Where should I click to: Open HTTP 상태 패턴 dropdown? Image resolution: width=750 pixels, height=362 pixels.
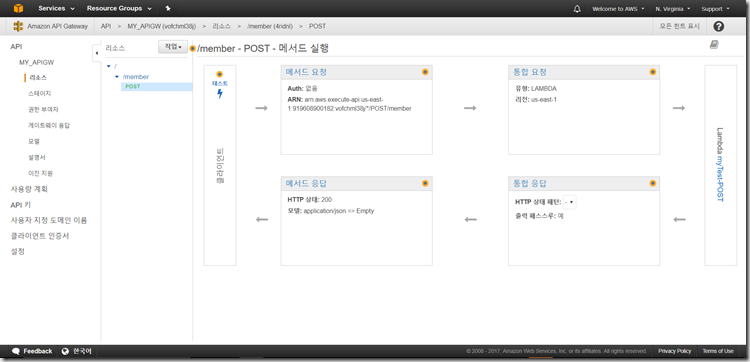pos(569,202)
